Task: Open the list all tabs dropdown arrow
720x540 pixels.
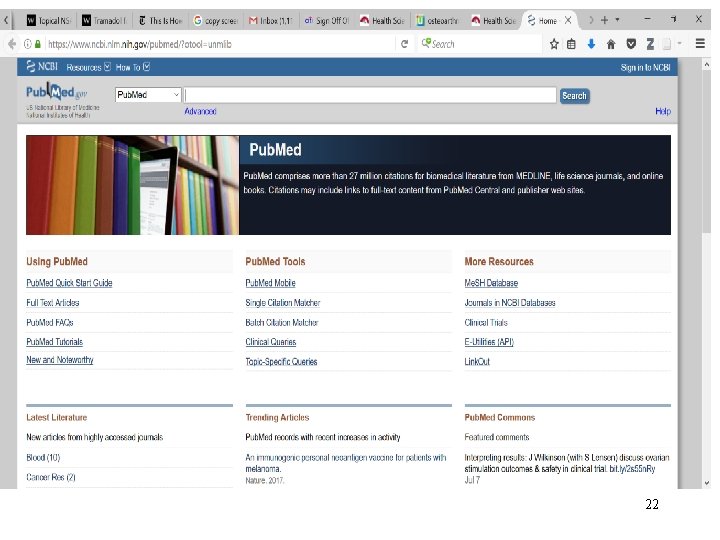Action: coord(617,20)
